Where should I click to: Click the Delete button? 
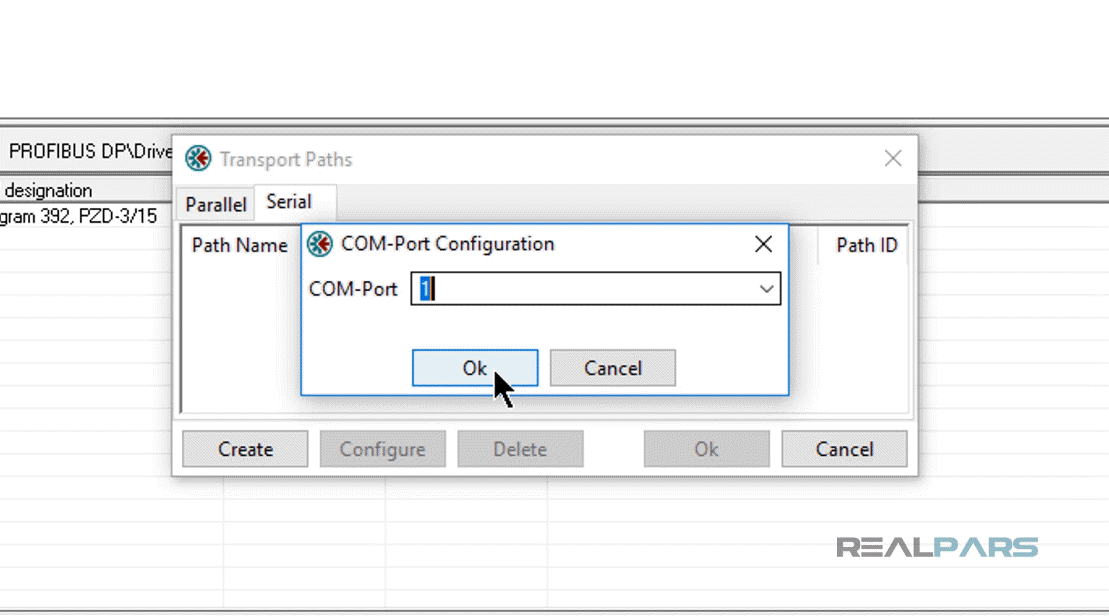pos(520,449)
